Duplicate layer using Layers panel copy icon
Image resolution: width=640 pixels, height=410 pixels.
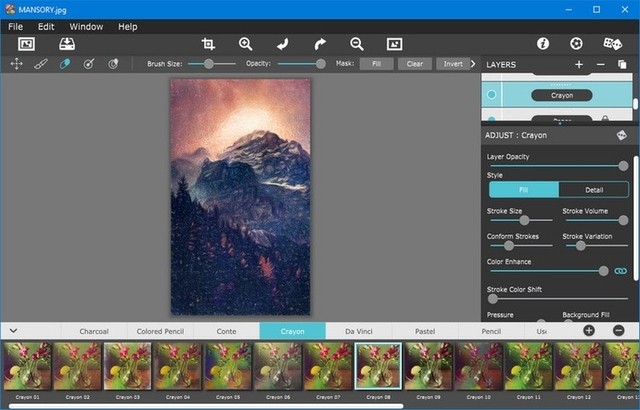click(x=622, y=64)
